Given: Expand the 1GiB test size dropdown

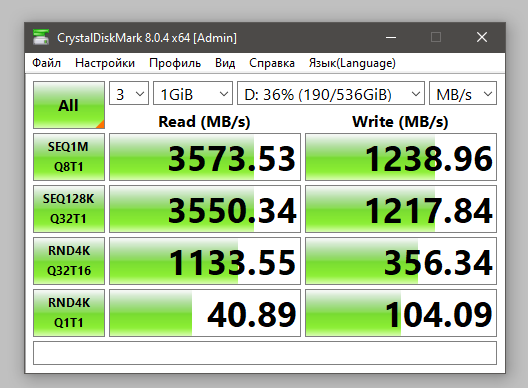Looking at the screenshot, I should (x=193, y=93).
